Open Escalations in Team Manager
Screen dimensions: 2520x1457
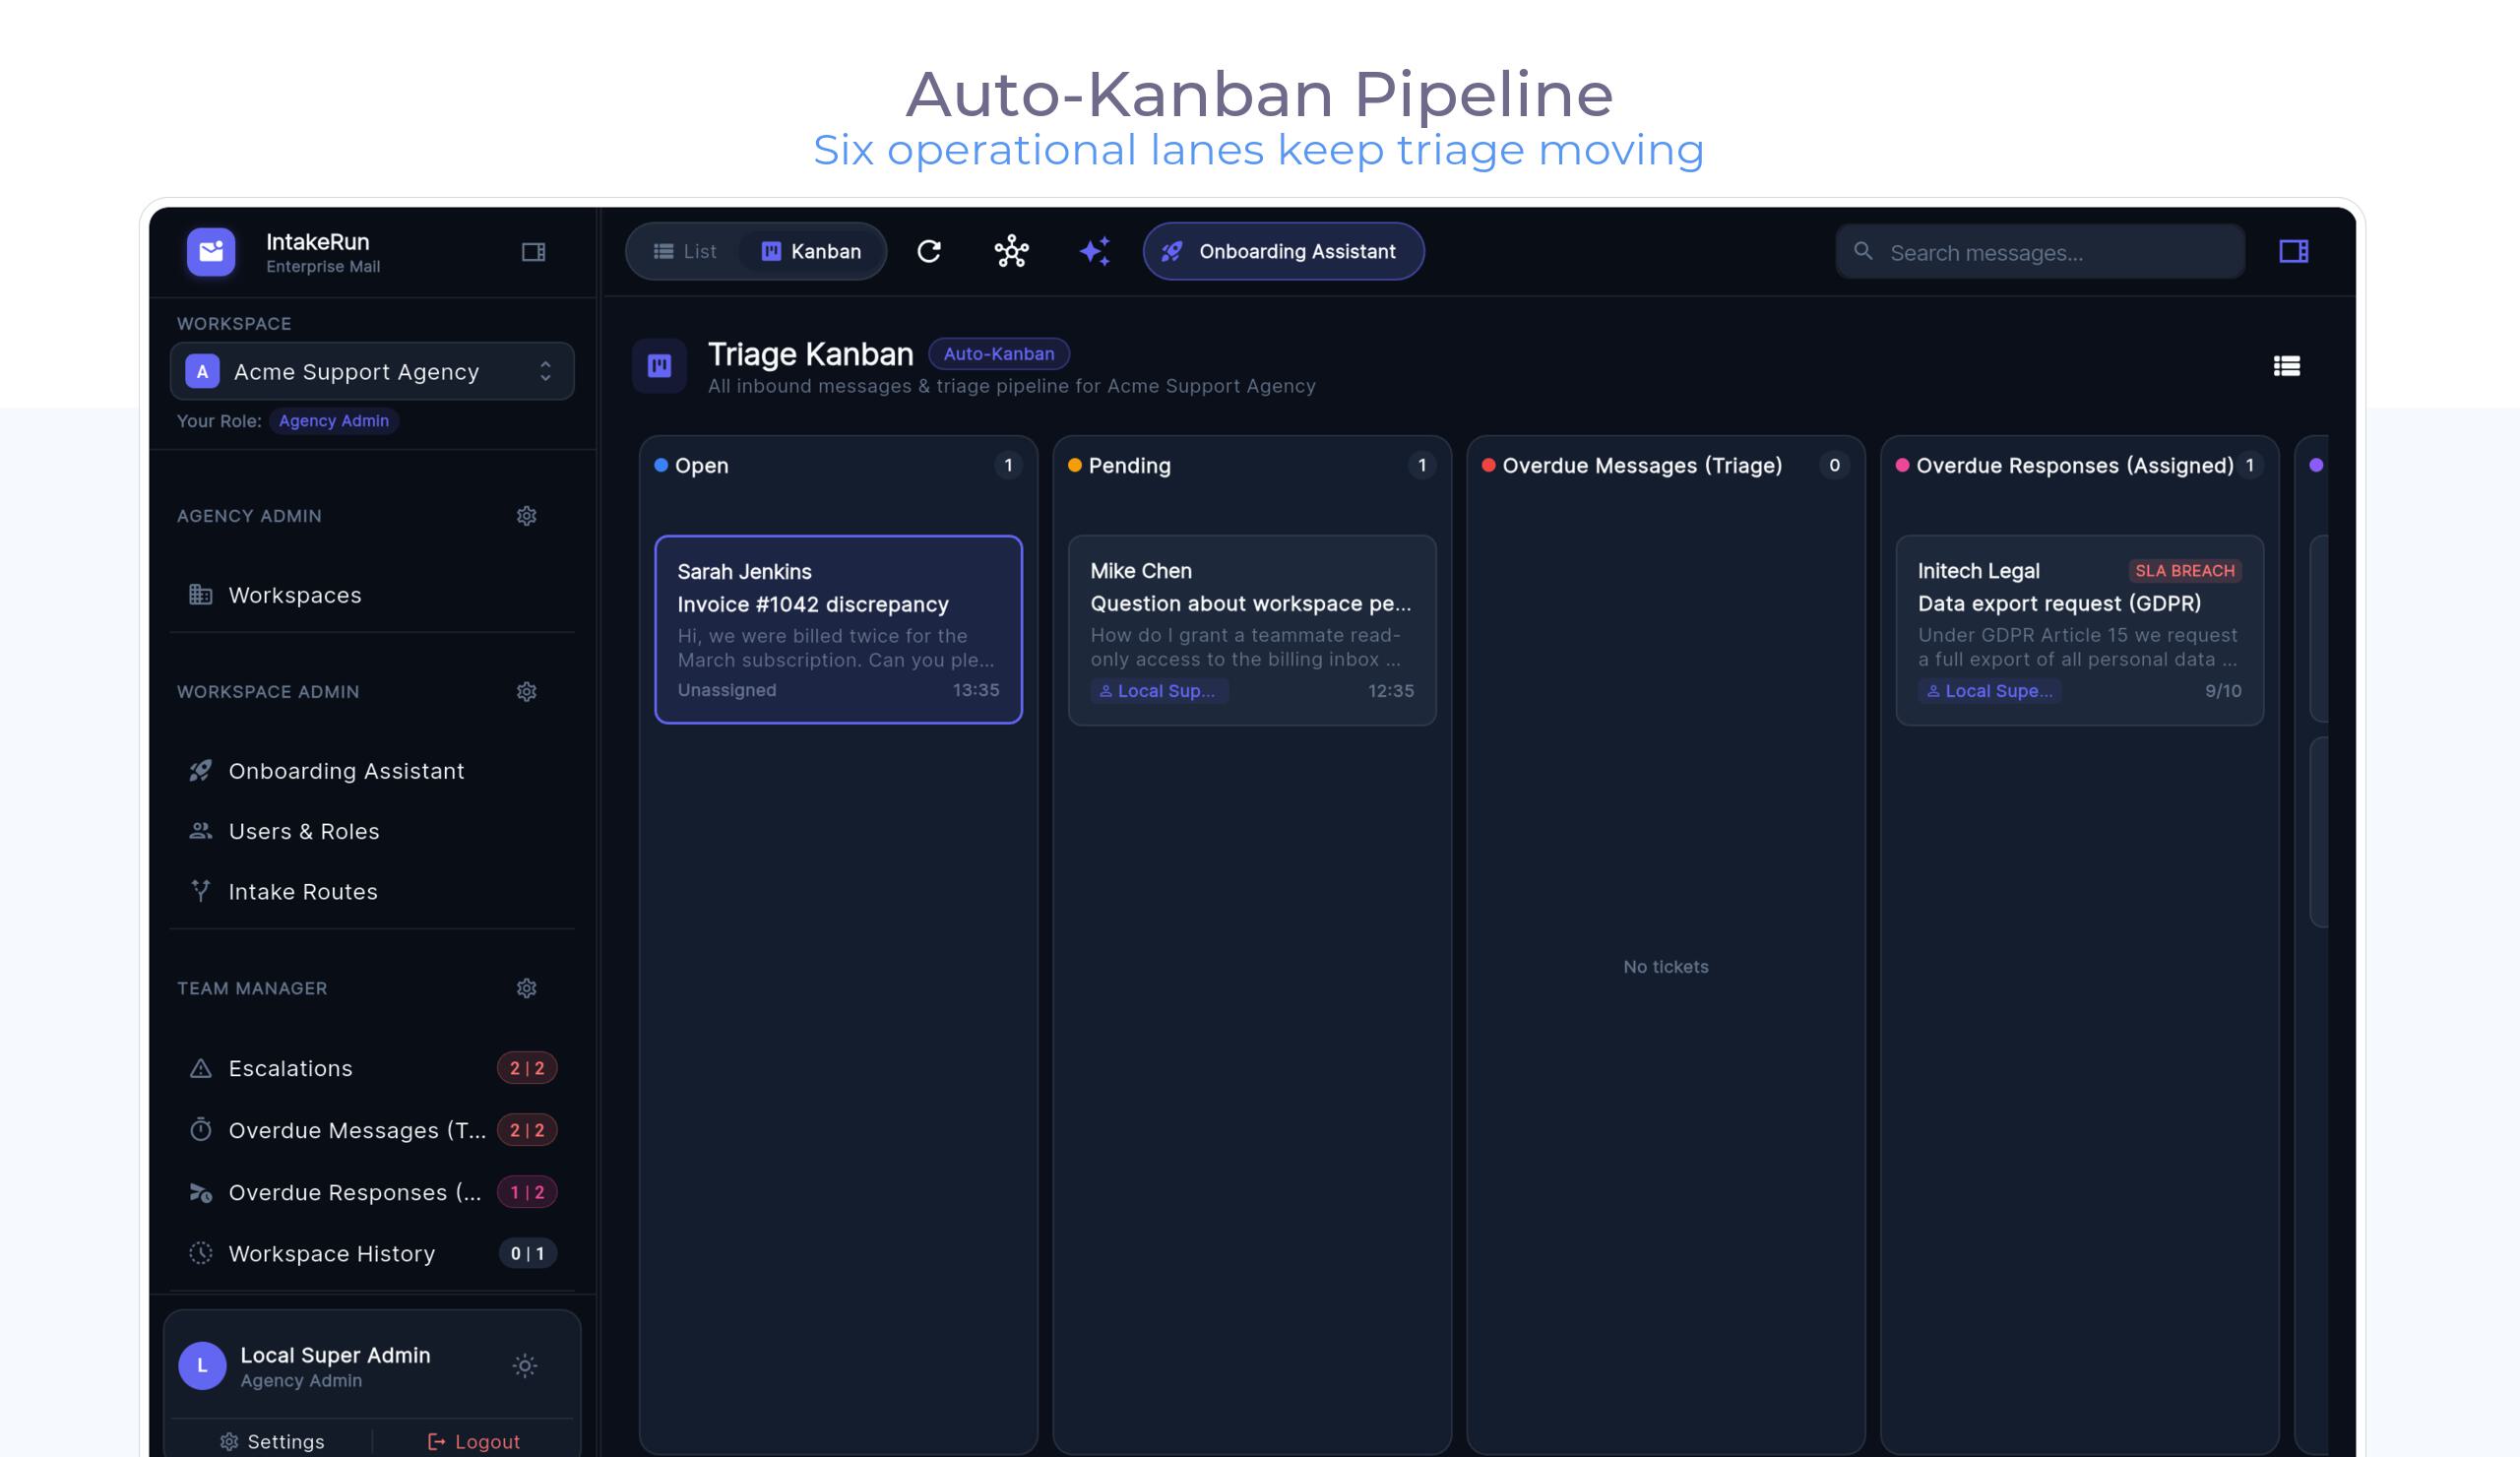[372, 1068]
